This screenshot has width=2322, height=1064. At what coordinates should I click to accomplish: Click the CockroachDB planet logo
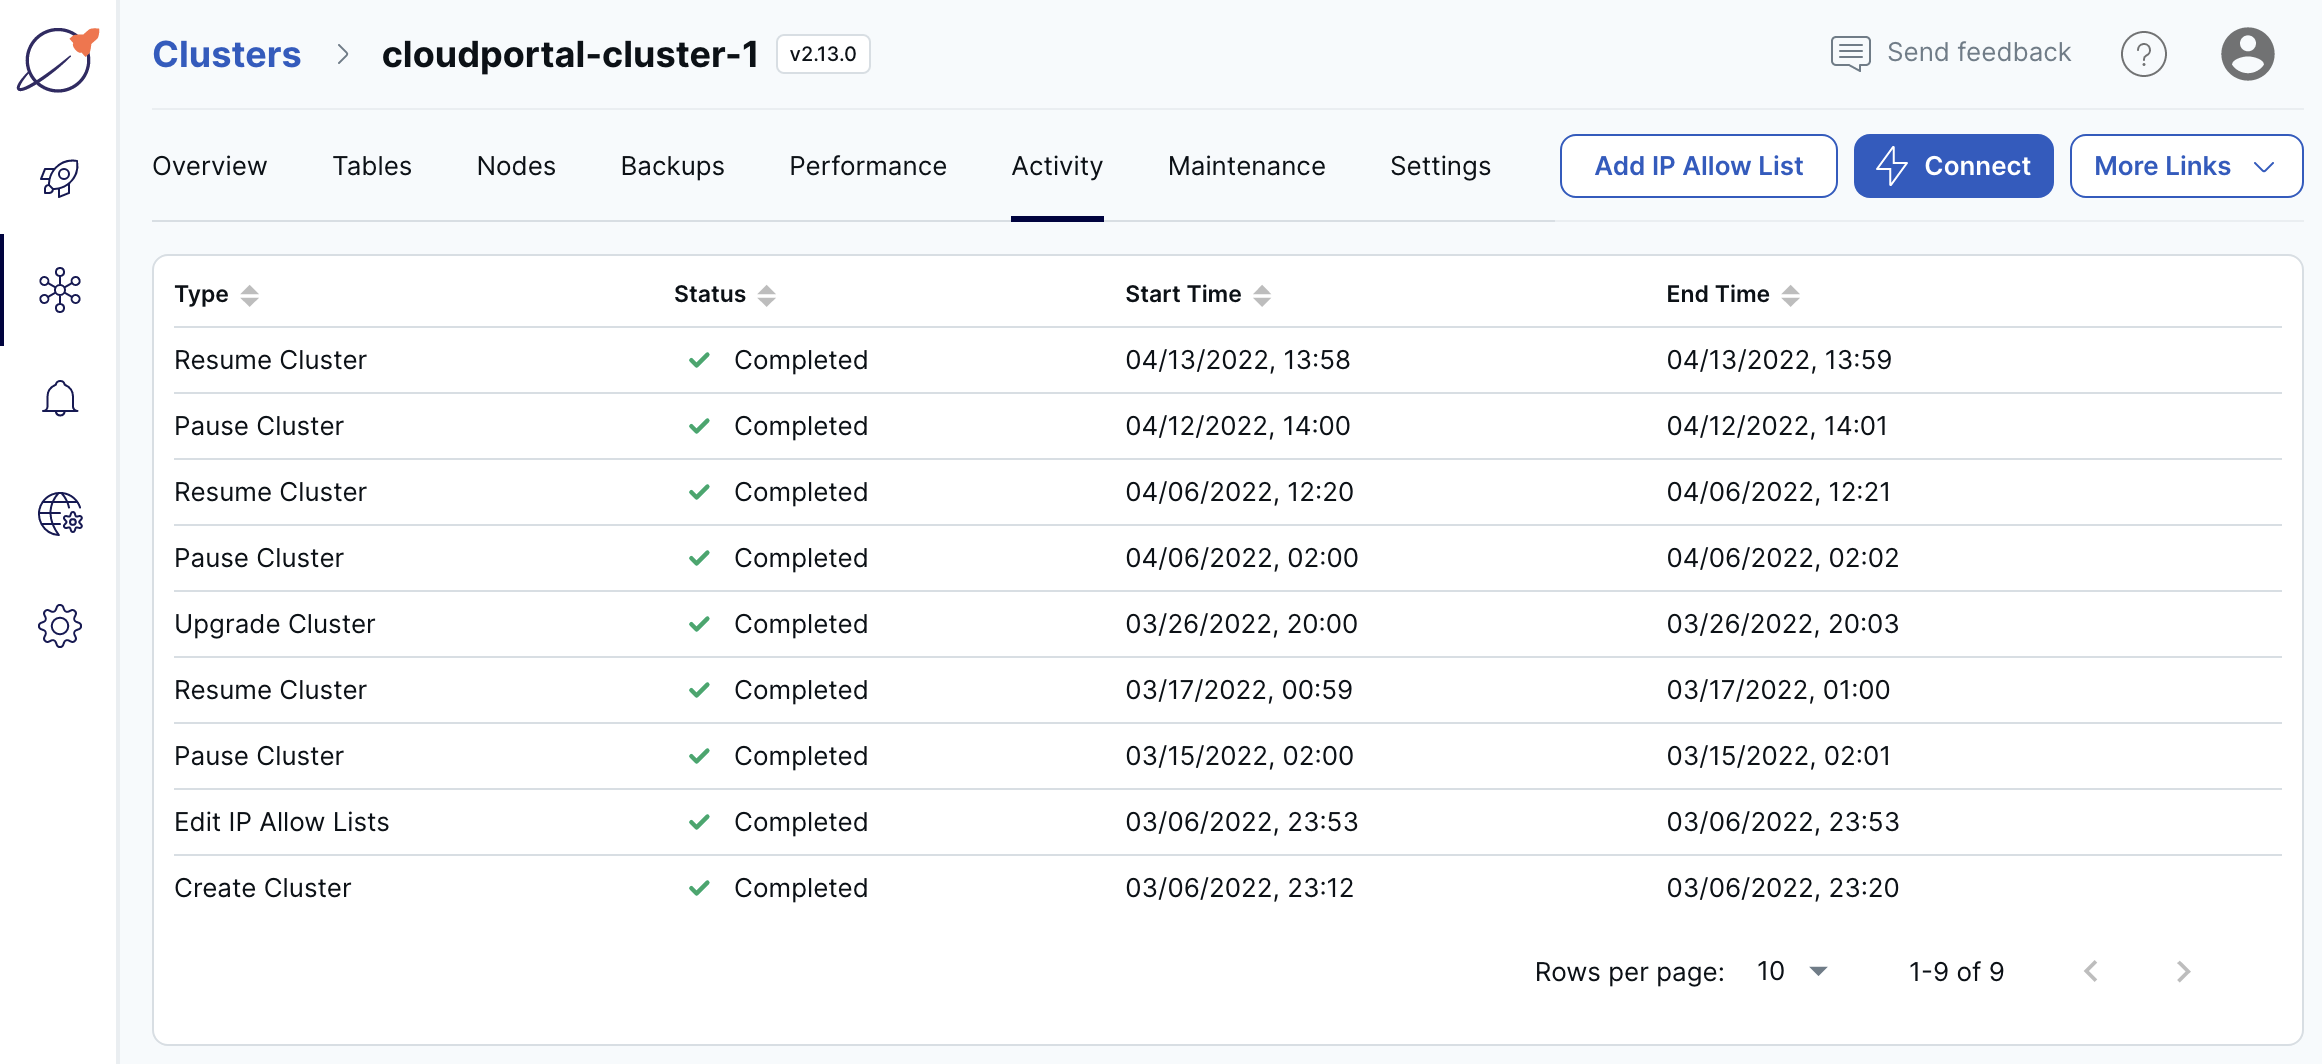tap(57, 60)
